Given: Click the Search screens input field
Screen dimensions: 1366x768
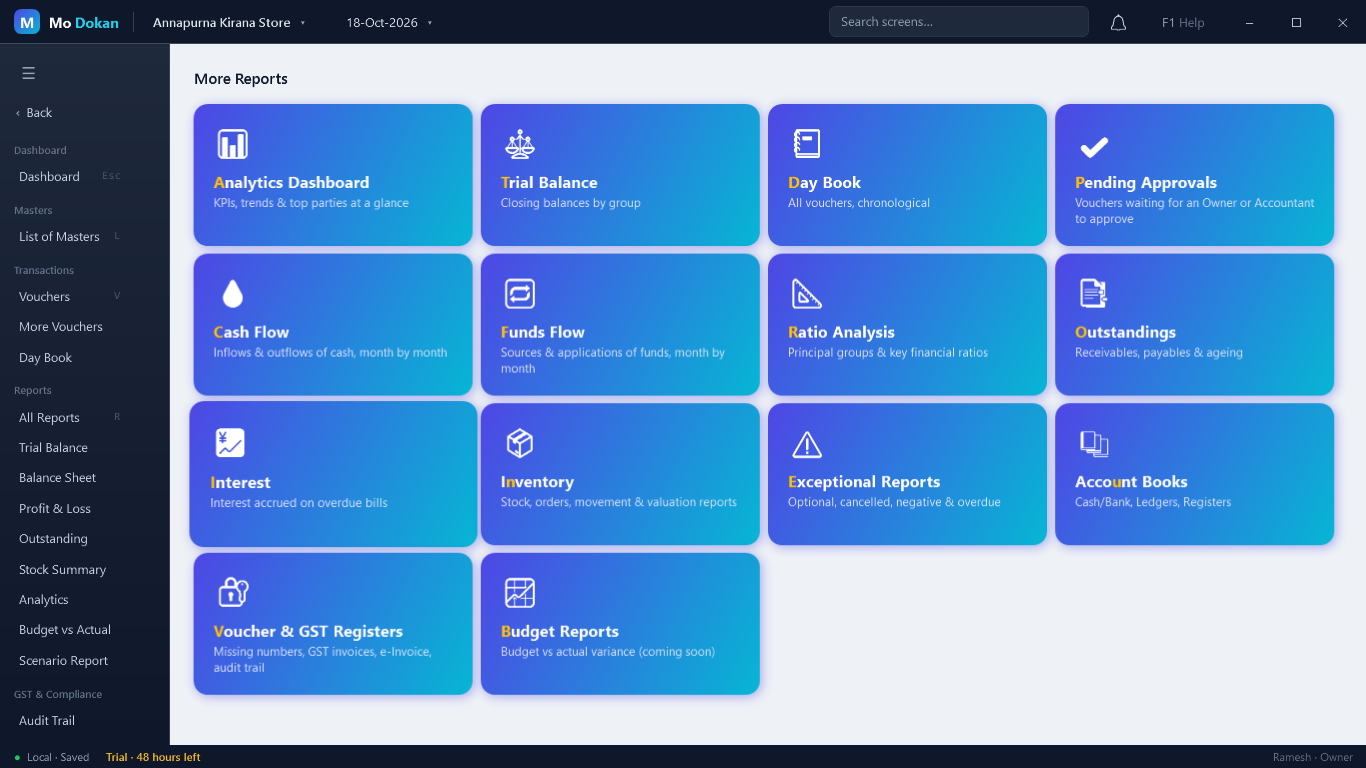Looking at the screenshot, I should (958, 22).
